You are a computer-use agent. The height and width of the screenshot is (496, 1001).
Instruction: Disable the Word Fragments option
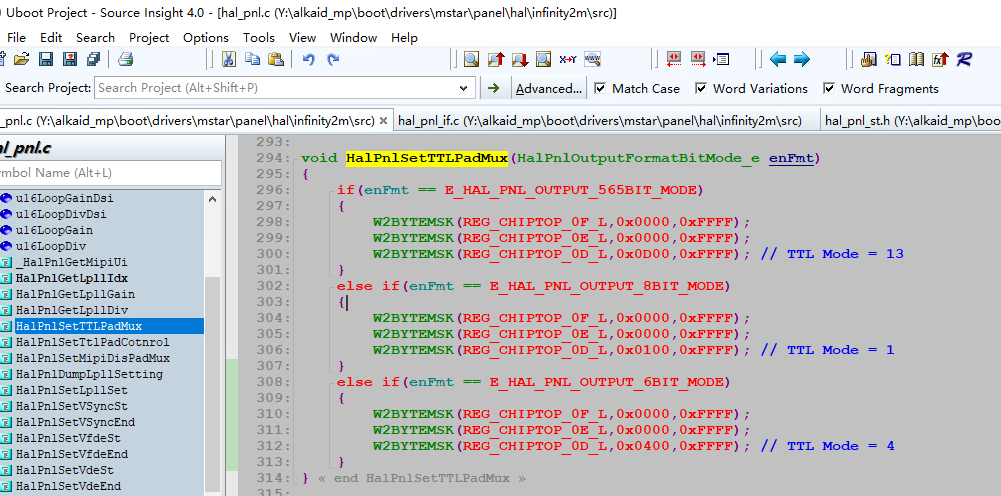[x=829, y=88]
